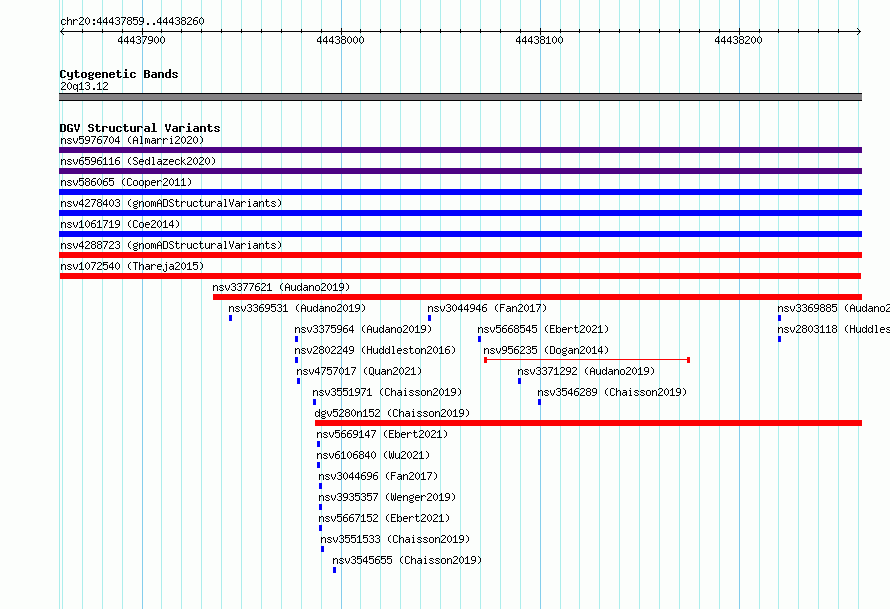The image size is (890, 609).
Task: Open nsv4278403 (gnomADStructuralVariants) label
Action: coord(171,203)
